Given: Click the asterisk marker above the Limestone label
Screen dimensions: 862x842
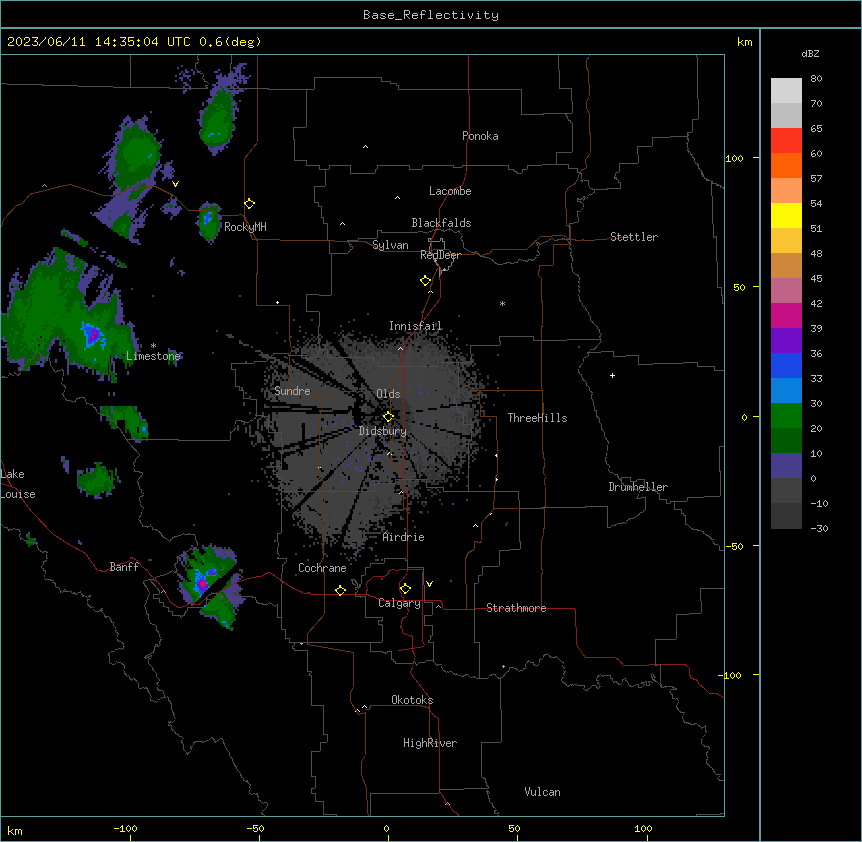Looking at the screenshot, I should pos(153,346).
